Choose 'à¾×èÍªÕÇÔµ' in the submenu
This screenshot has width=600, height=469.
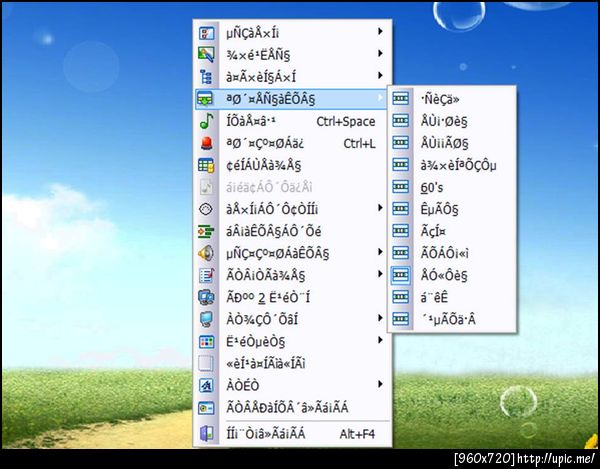pos(458,165)
